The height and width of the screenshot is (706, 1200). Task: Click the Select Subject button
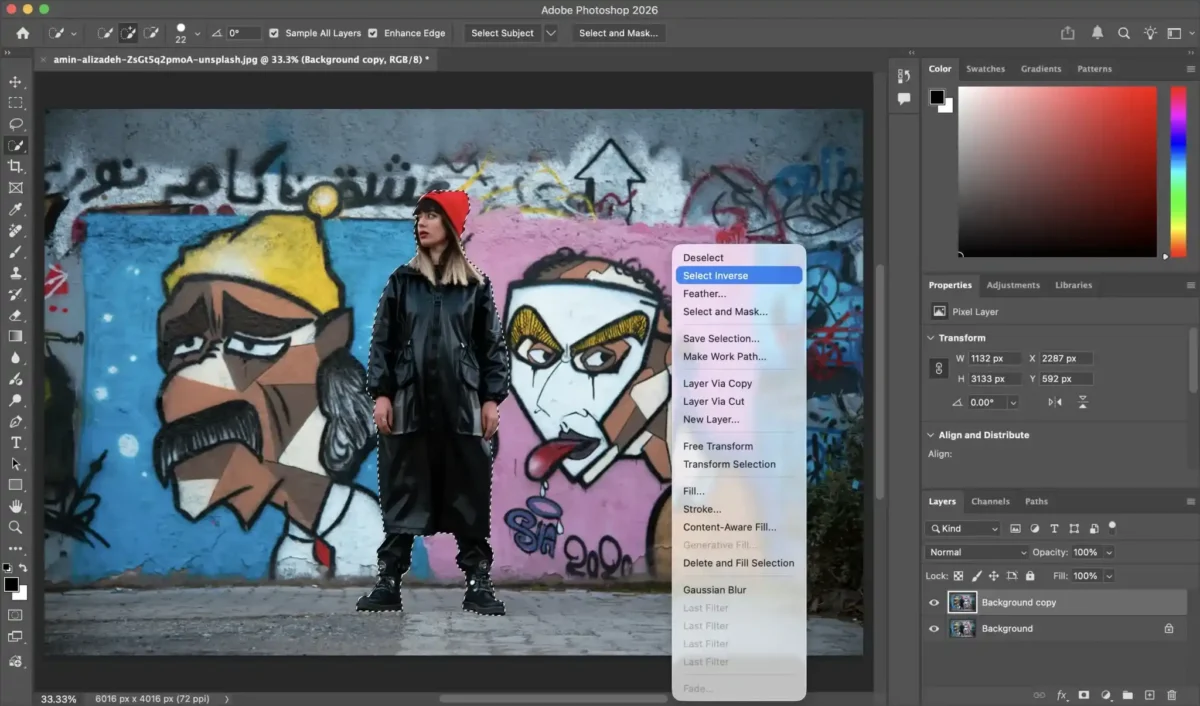point(502,33)
